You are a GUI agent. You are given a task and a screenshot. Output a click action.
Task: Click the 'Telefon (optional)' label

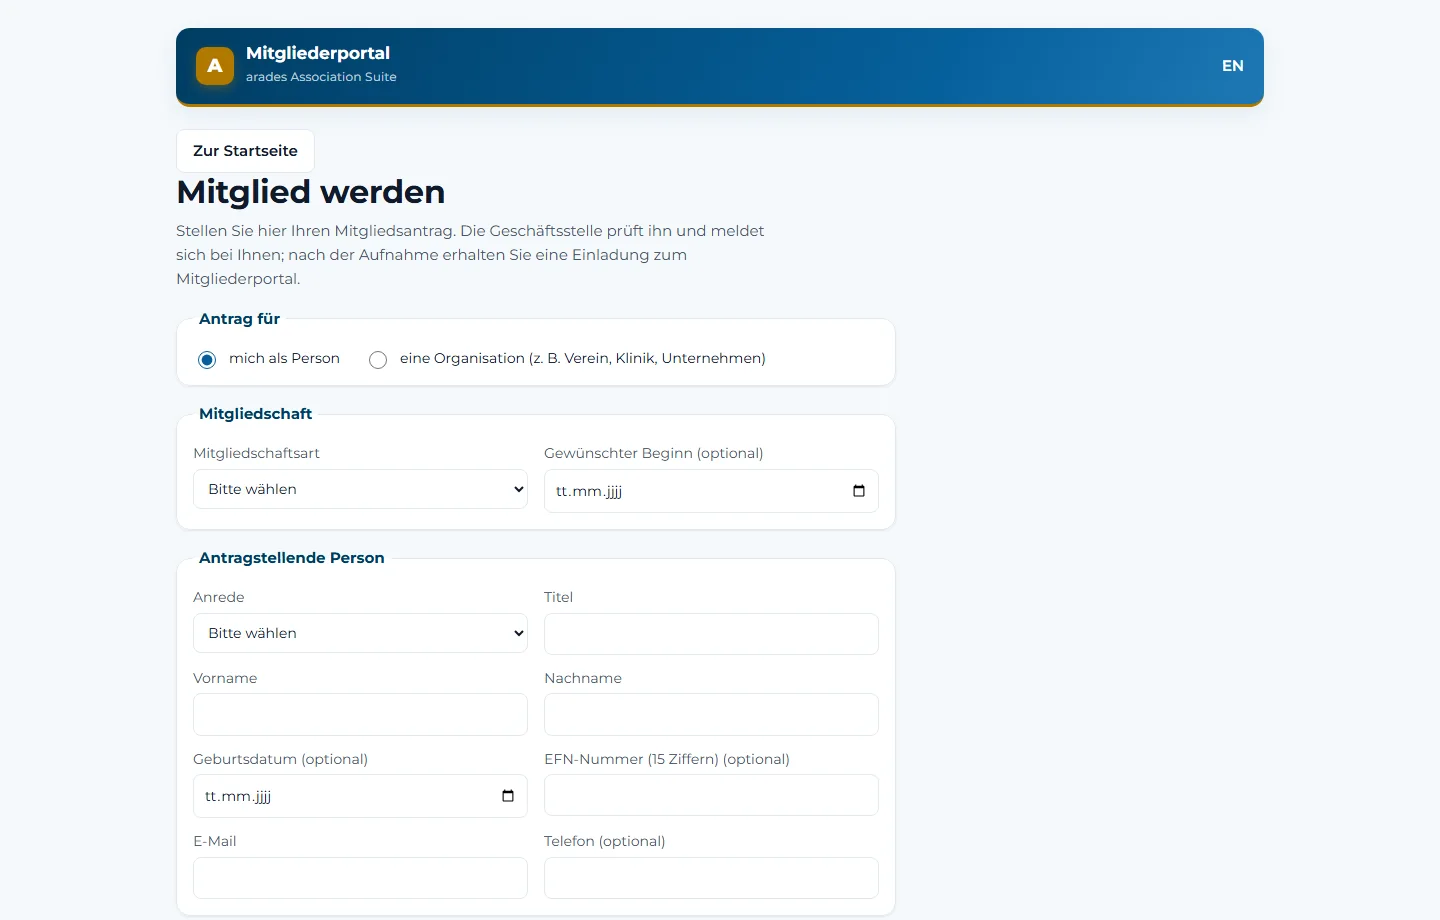click(605, 841)
